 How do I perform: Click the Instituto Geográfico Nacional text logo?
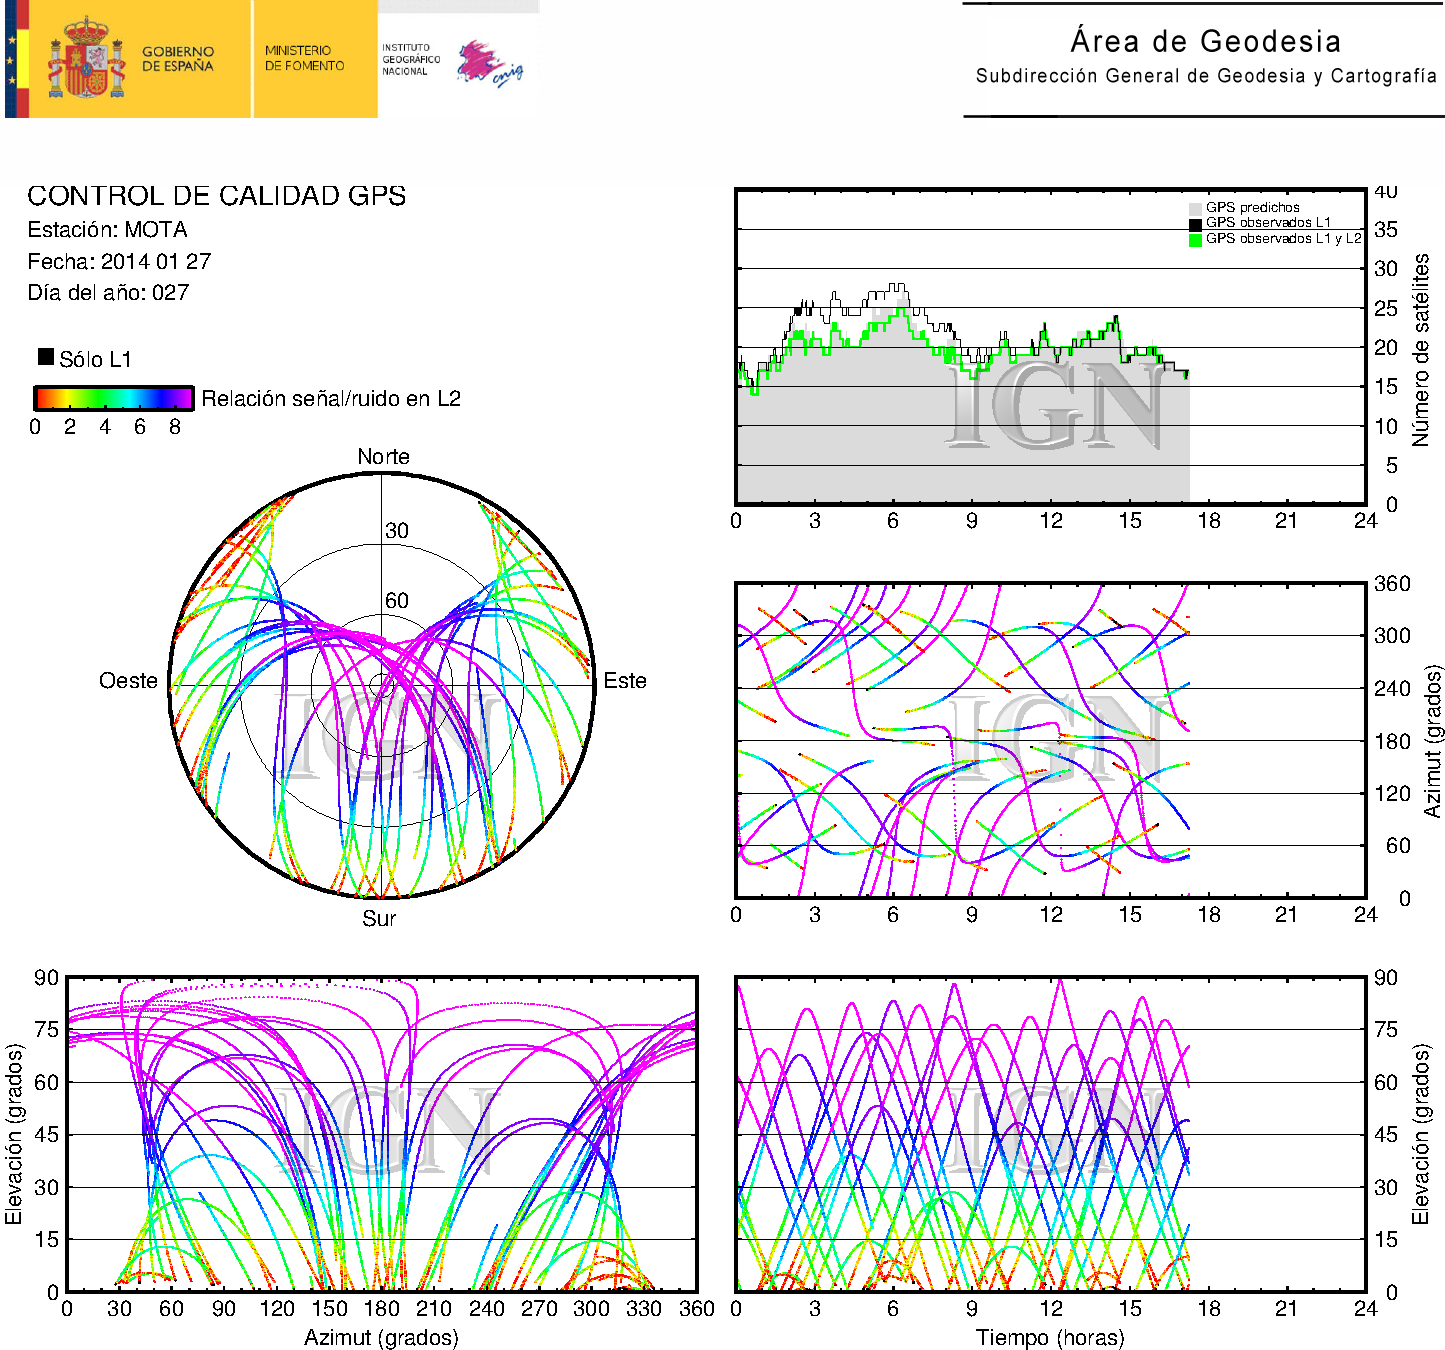(410, 59)
